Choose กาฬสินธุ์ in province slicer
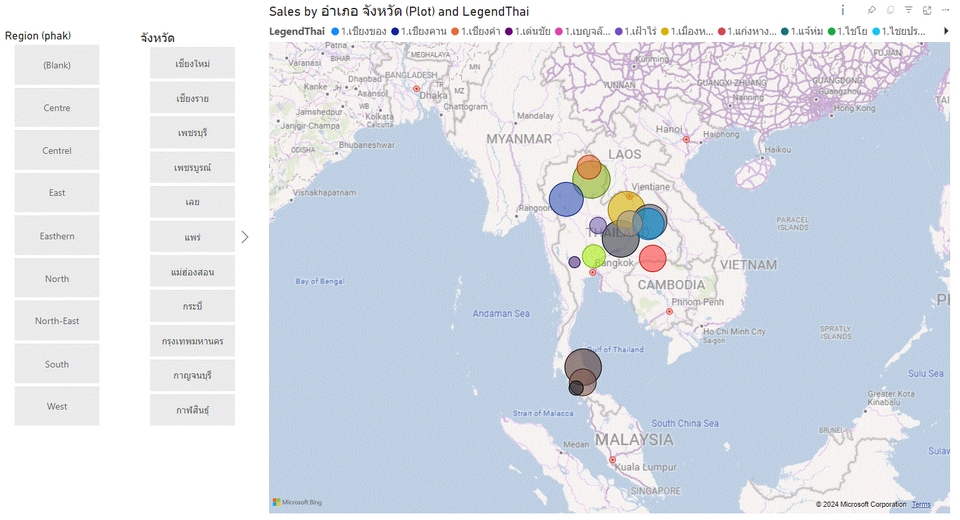This screenshot has height=520, width=960. pos(192,410)
